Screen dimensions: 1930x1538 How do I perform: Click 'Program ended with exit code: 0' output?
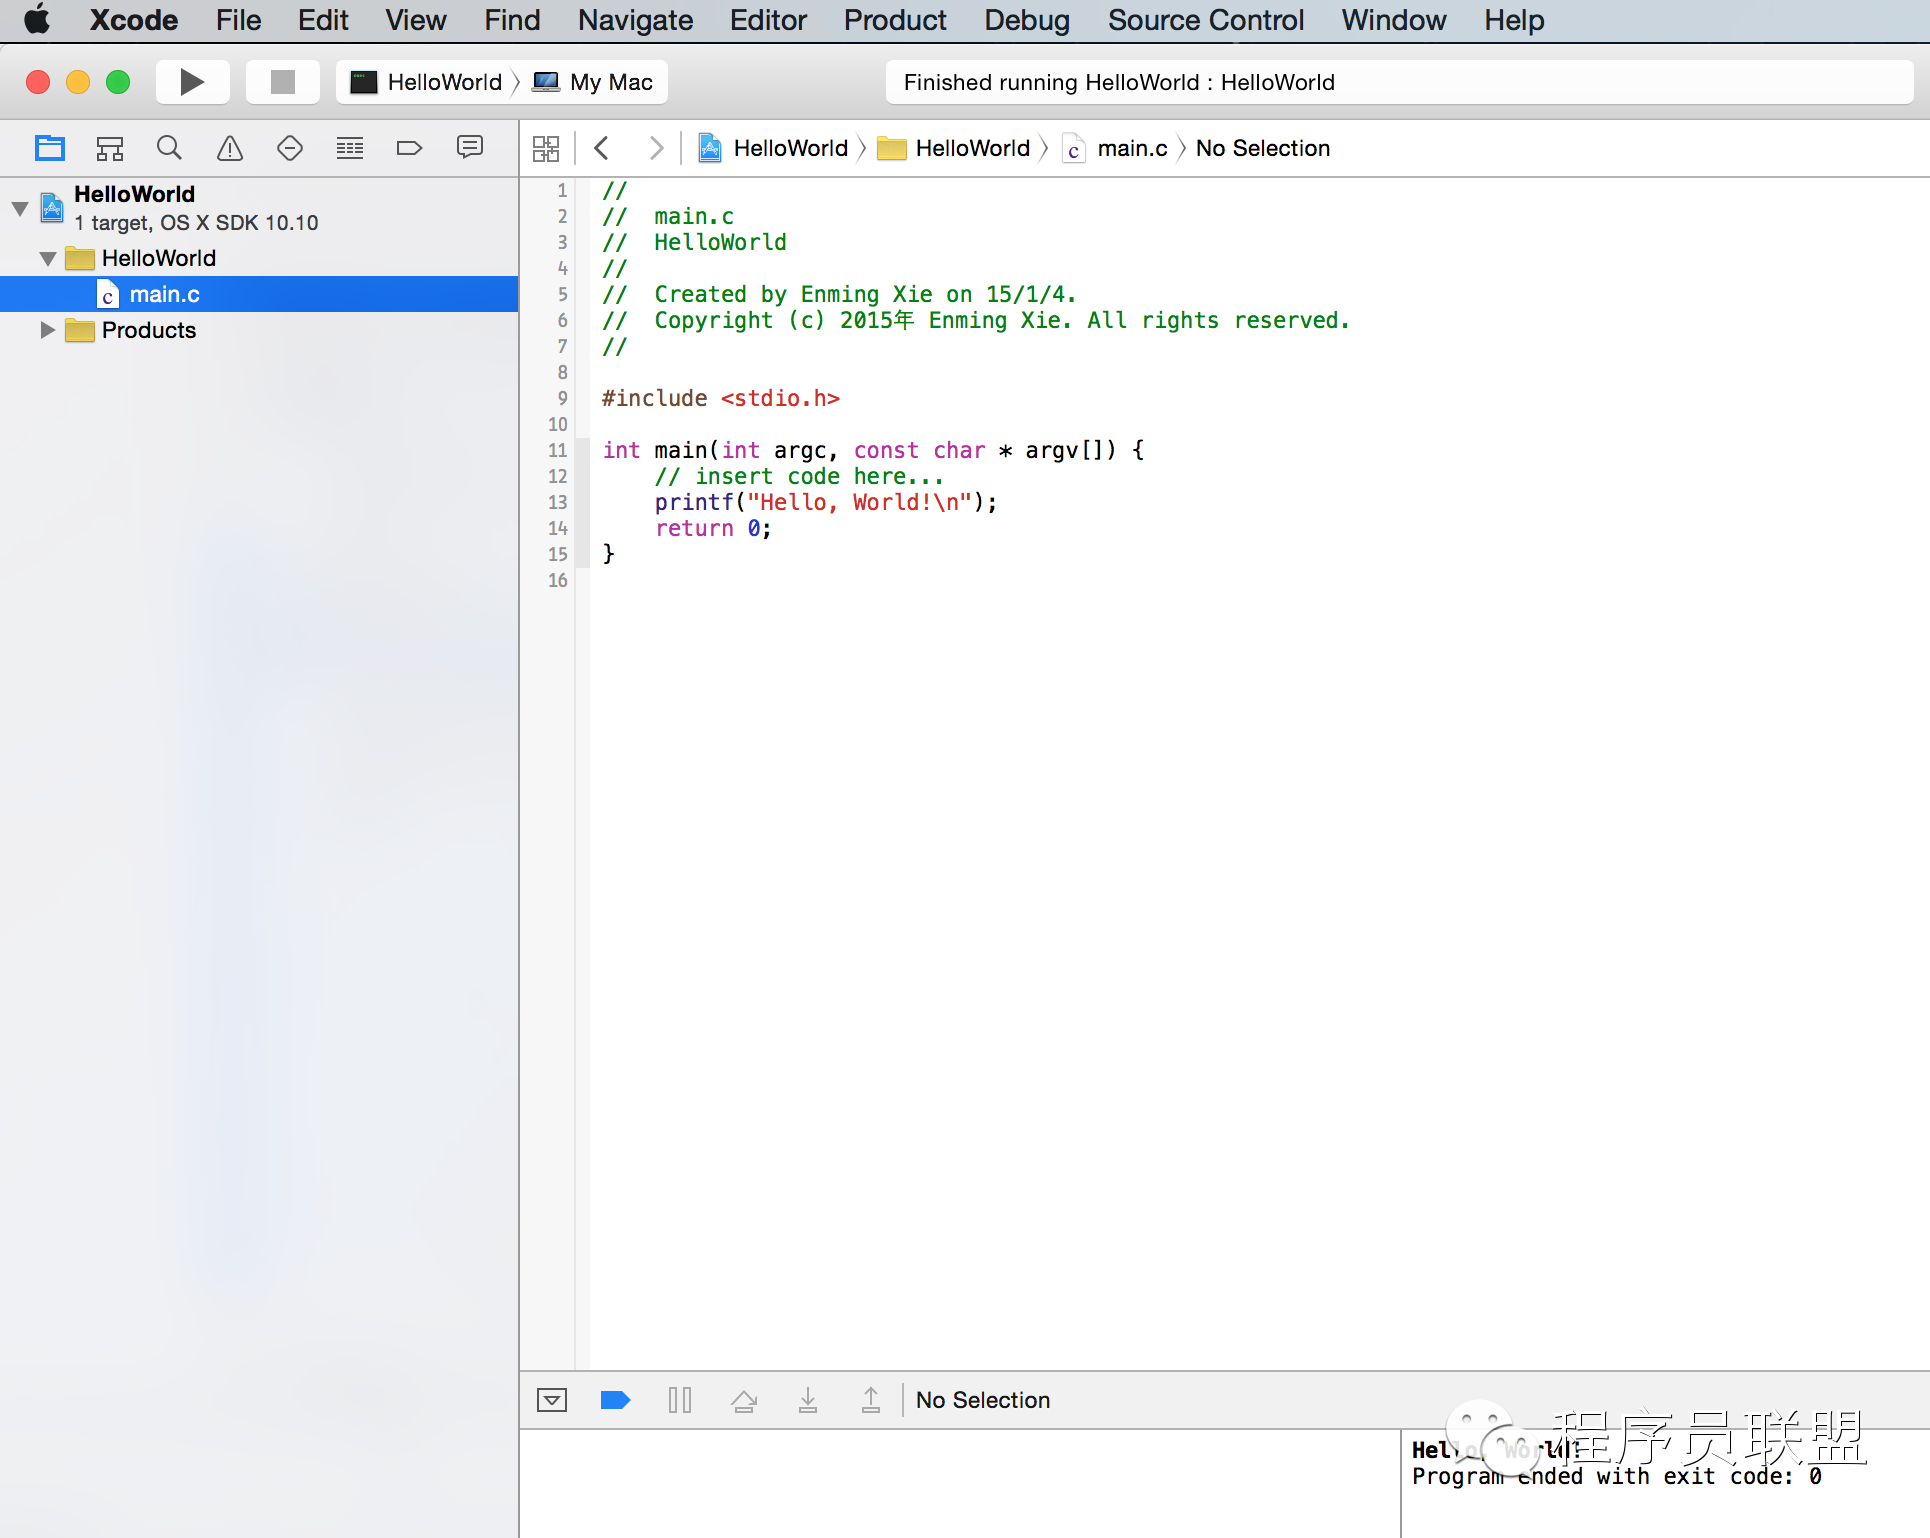(1616, 1476)
